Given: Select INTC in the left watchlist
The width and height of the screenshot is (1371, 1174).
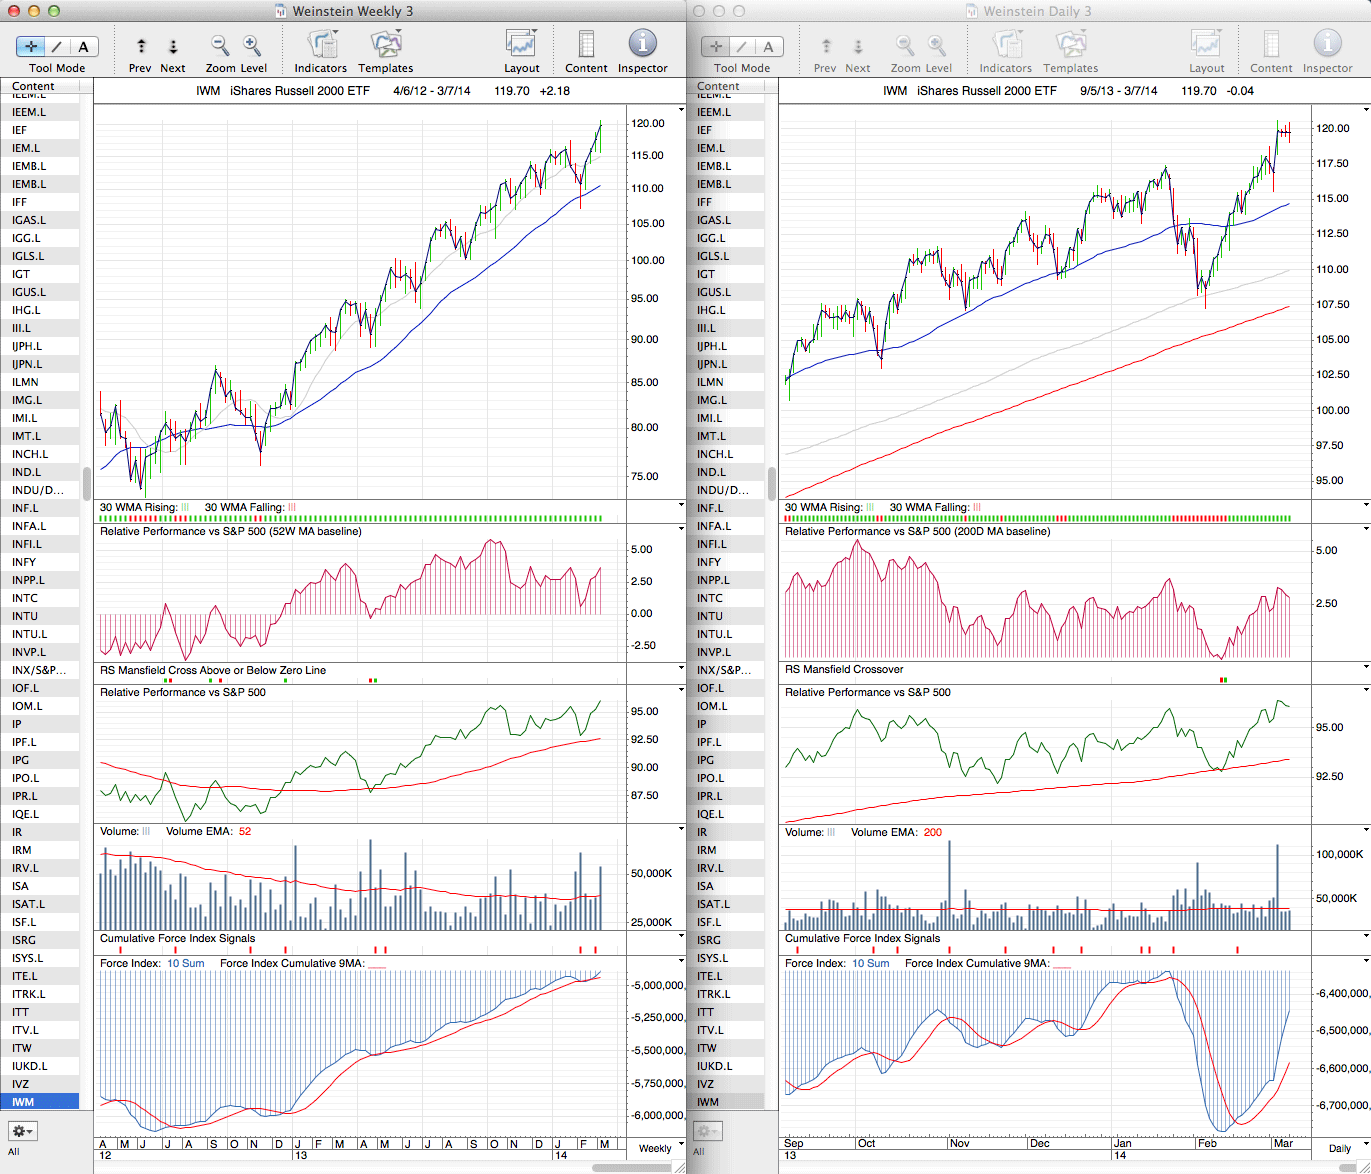Looking at the screenshot, I should pyautogui.click(x=25, y=598).
